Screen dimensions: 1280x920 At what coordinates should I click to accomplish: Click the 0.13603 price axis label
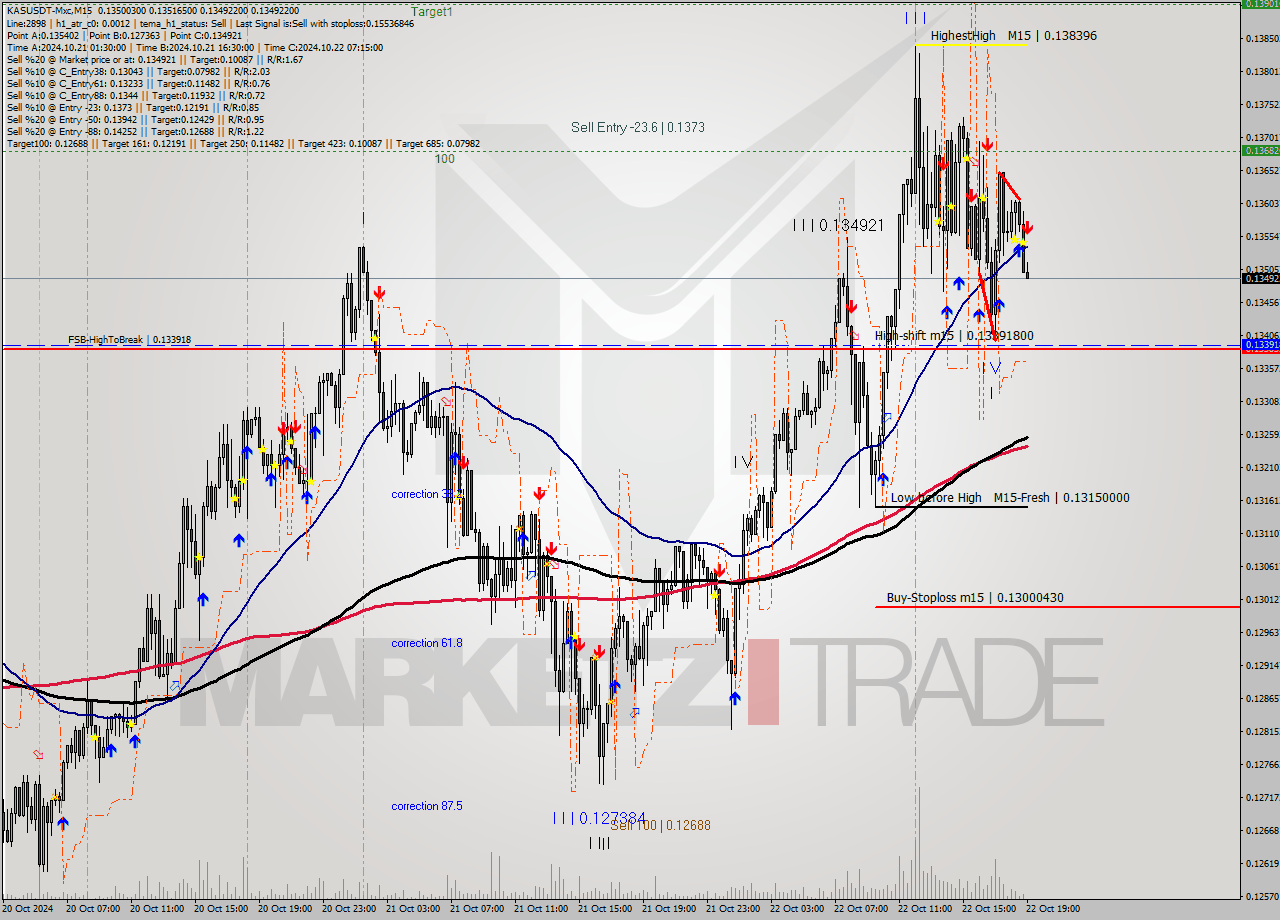tap(1262, 203)
